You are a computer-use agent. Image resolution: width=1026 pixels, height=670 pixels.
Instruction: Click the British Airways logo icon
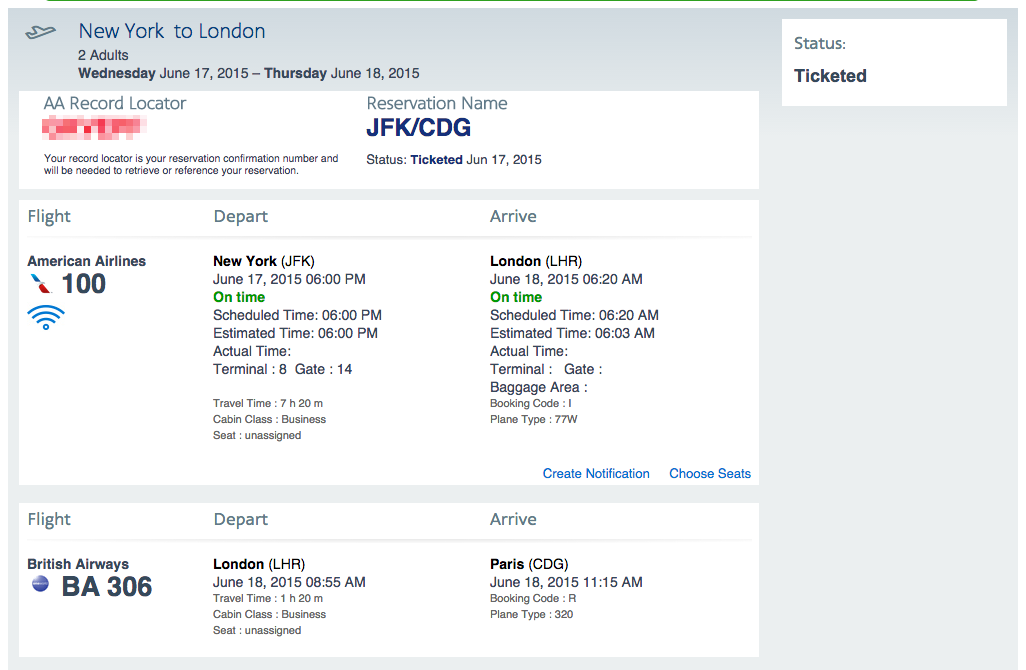point(41,584)
